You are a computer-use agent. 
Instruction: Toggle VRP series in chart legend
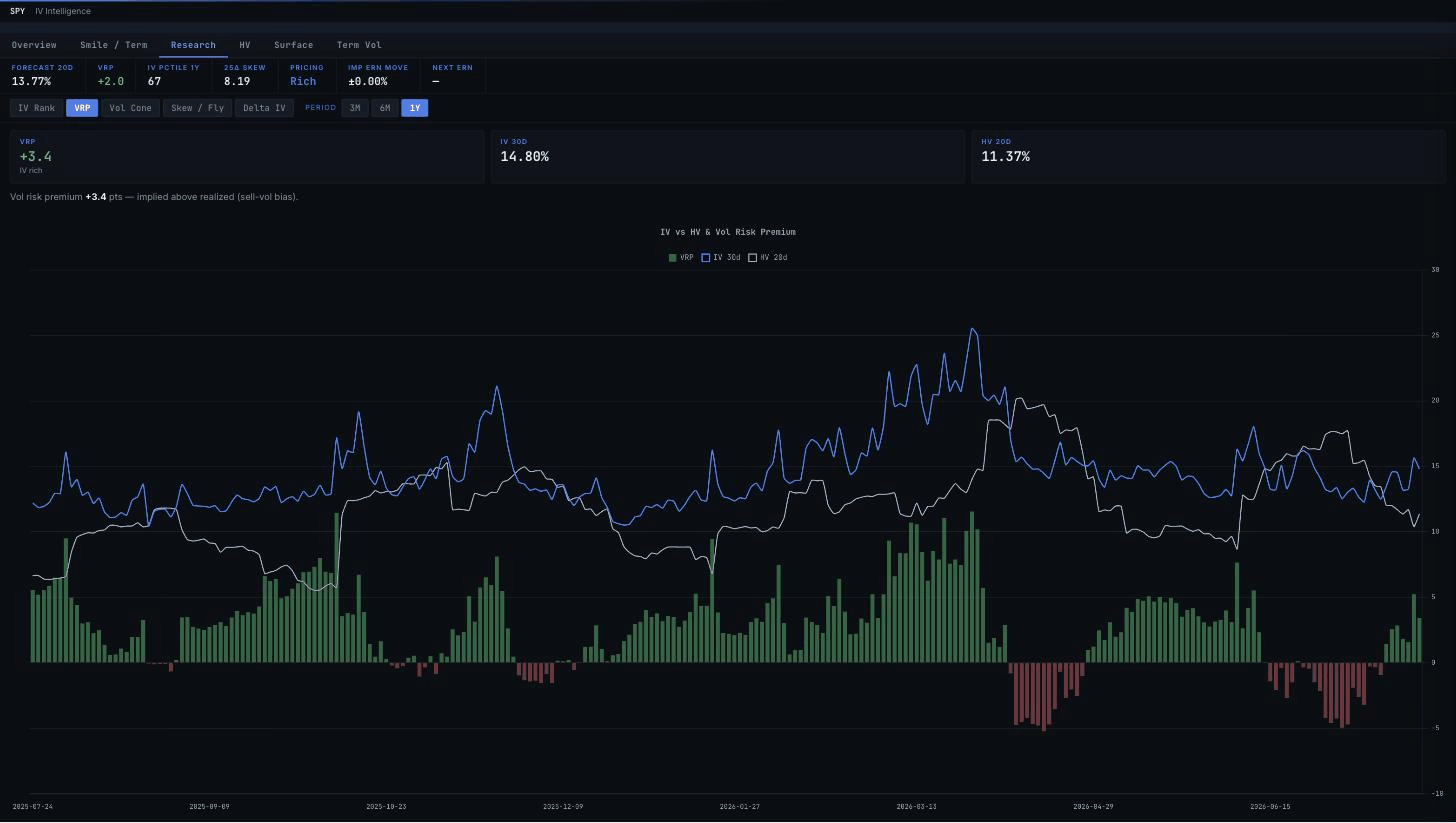[681, 258]
